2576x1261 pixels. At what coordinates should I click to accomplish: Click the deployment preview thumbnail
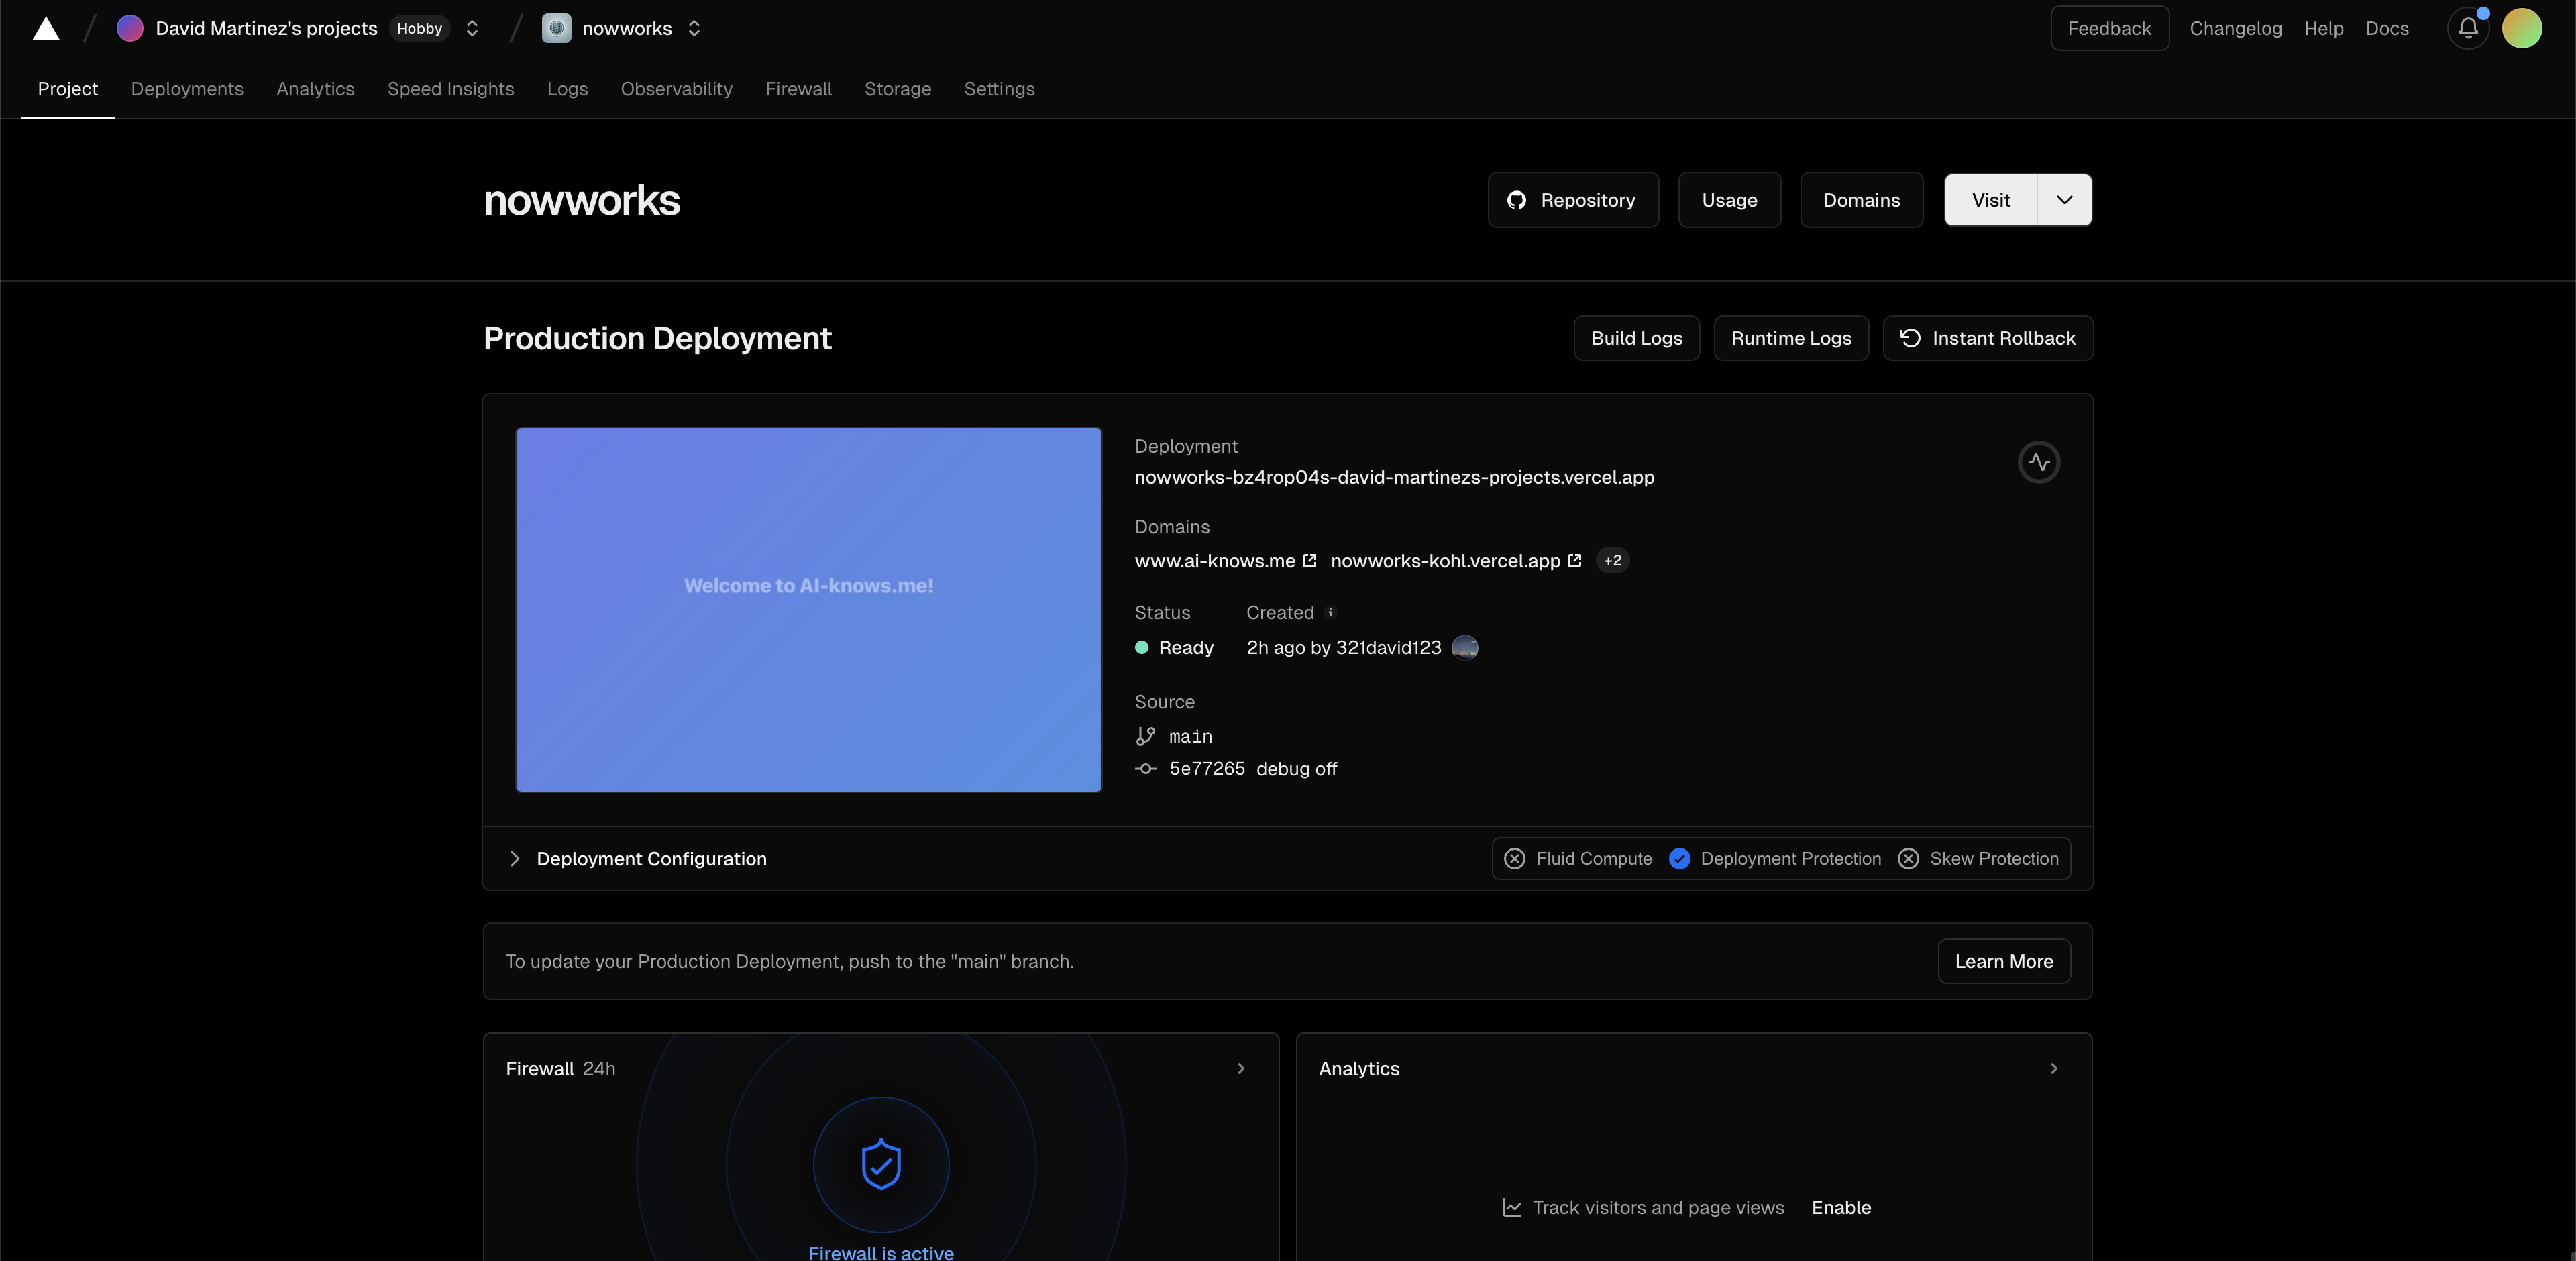[x=808, y=610]
